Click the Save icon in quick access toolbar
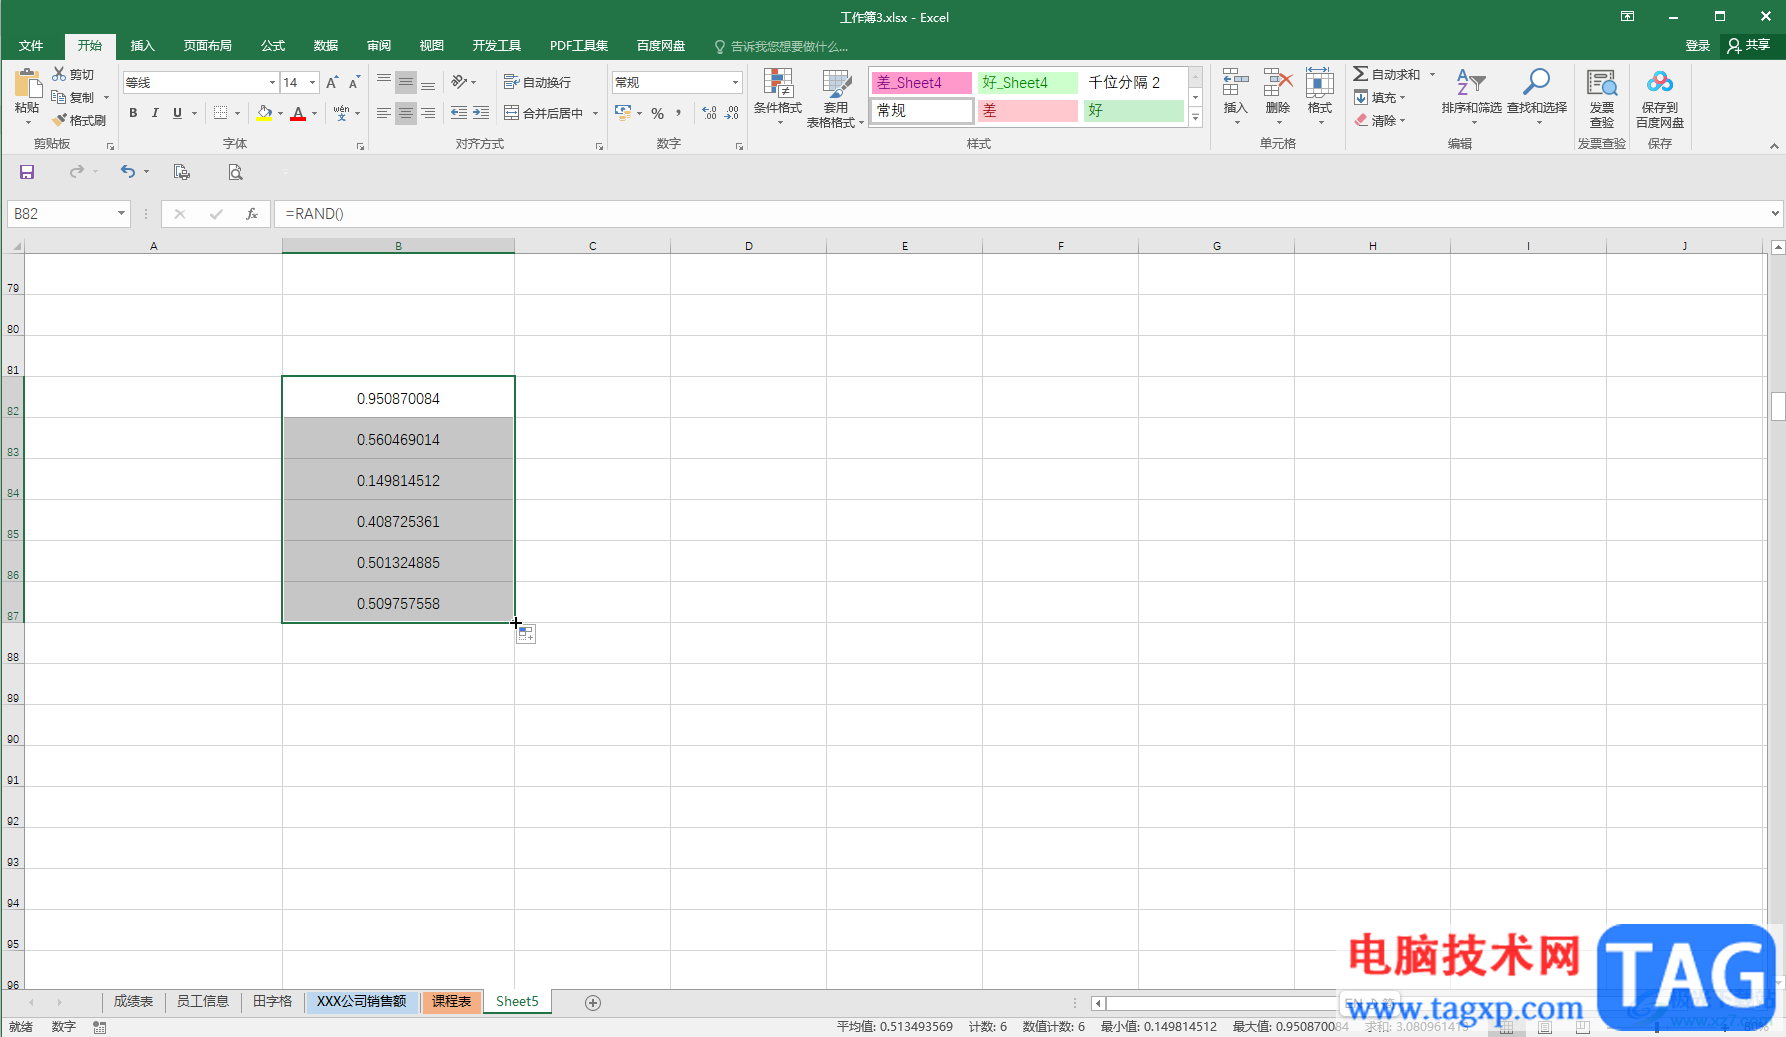1786x1037 pixels. point(27,172)
